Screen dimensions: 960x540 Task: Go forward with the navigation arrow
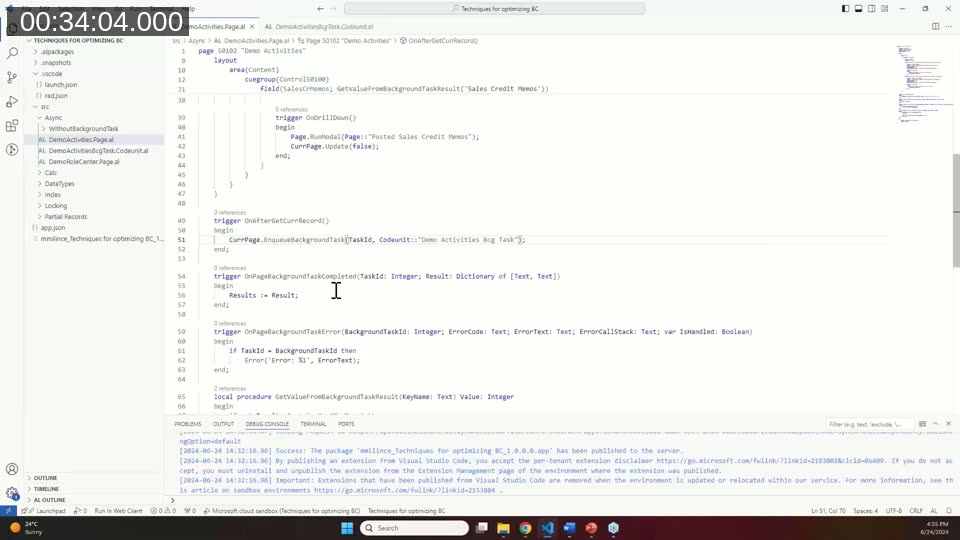click(334, 9)
